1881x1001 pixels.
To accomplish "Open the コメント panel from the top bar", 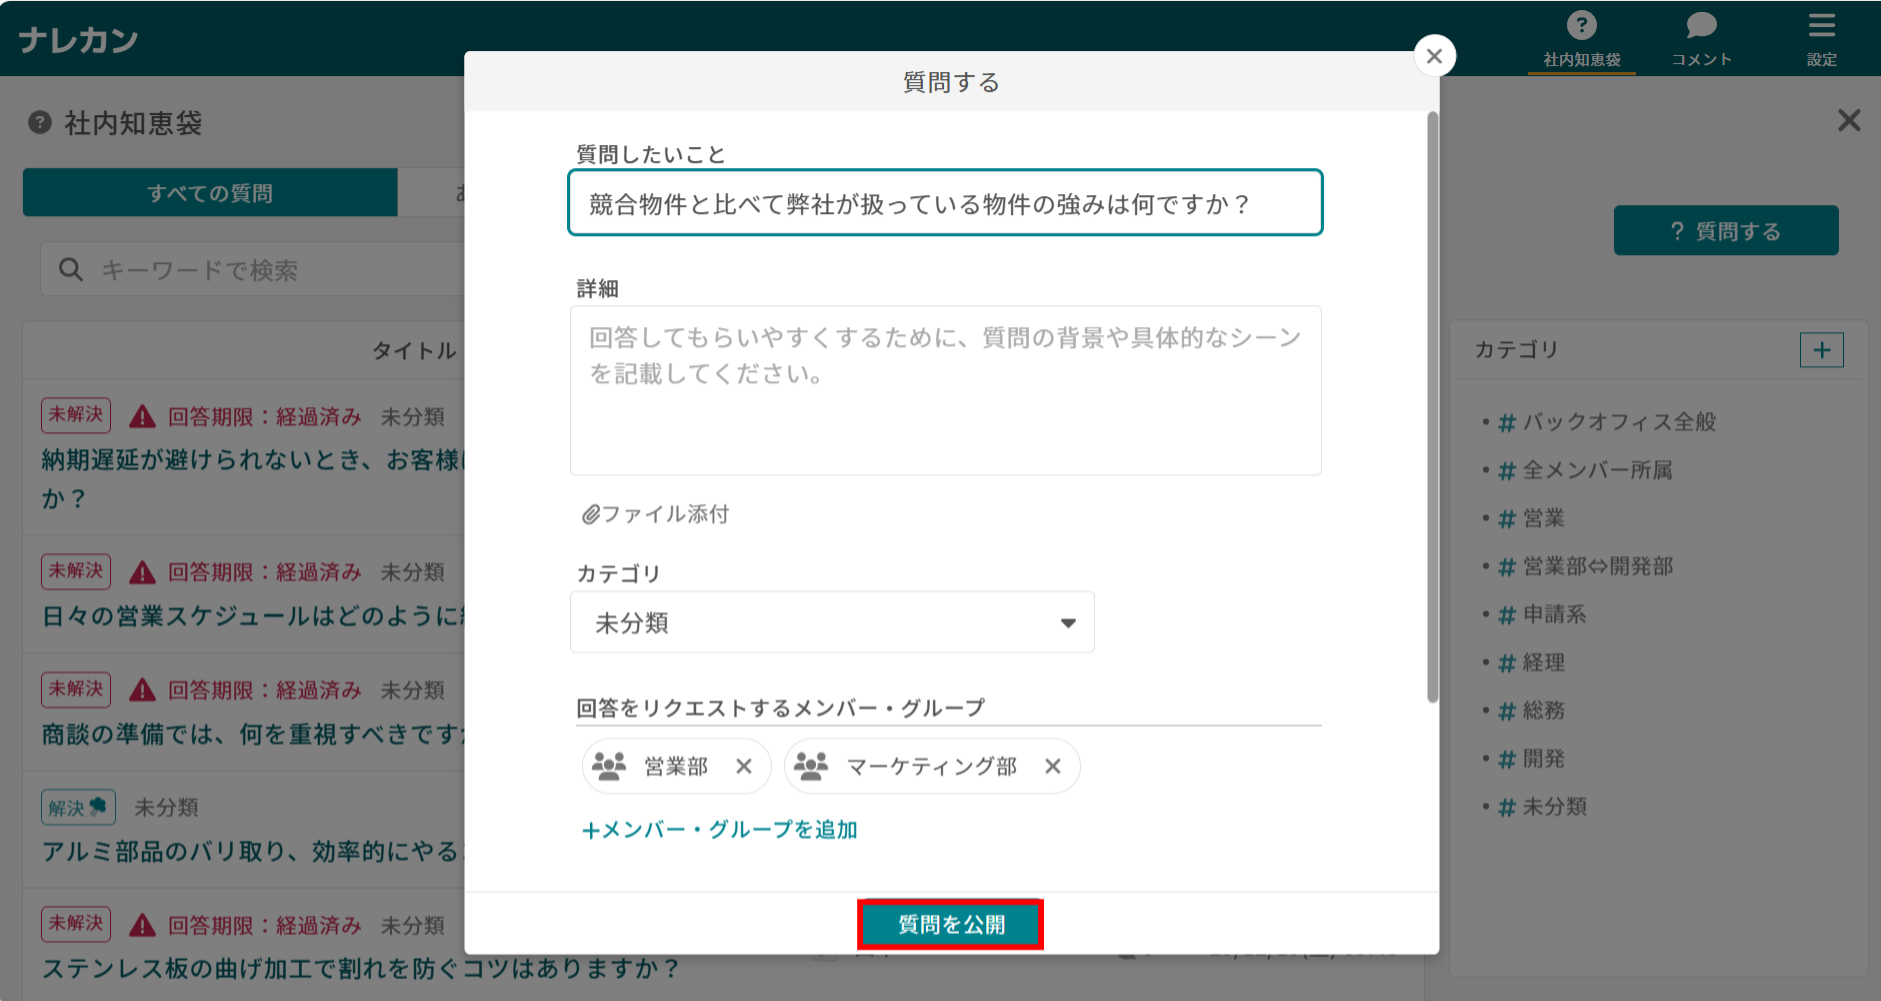I will [1701, 26].
